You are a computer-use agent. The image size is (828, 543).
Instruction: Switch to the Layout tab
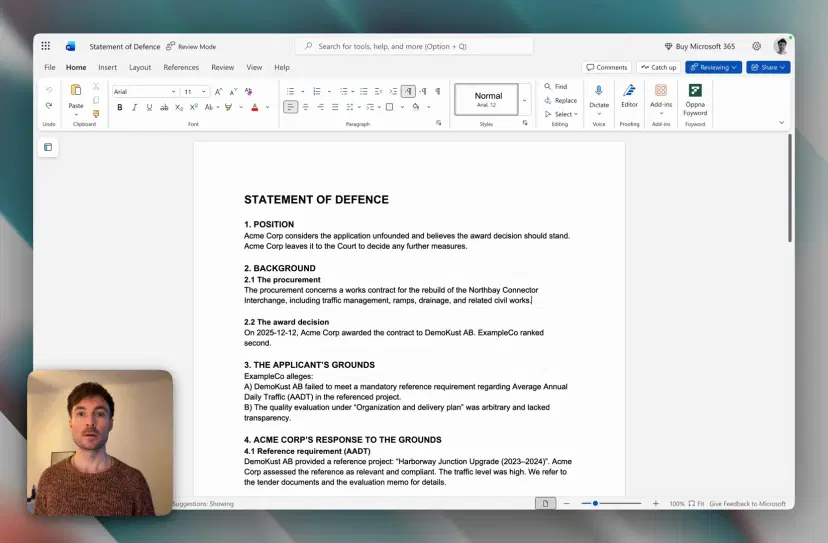pyautogui.click(x=140, y=67)
